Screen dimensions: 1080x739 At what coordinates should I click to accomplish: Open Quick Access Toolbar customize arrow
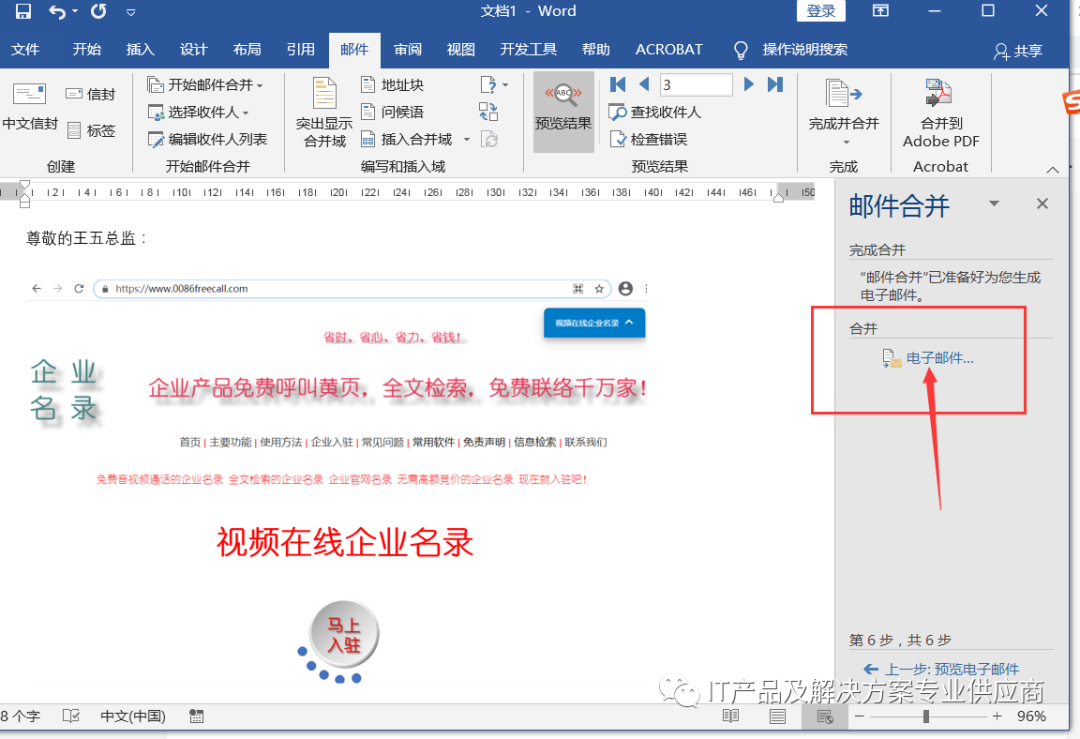(131, 12)
